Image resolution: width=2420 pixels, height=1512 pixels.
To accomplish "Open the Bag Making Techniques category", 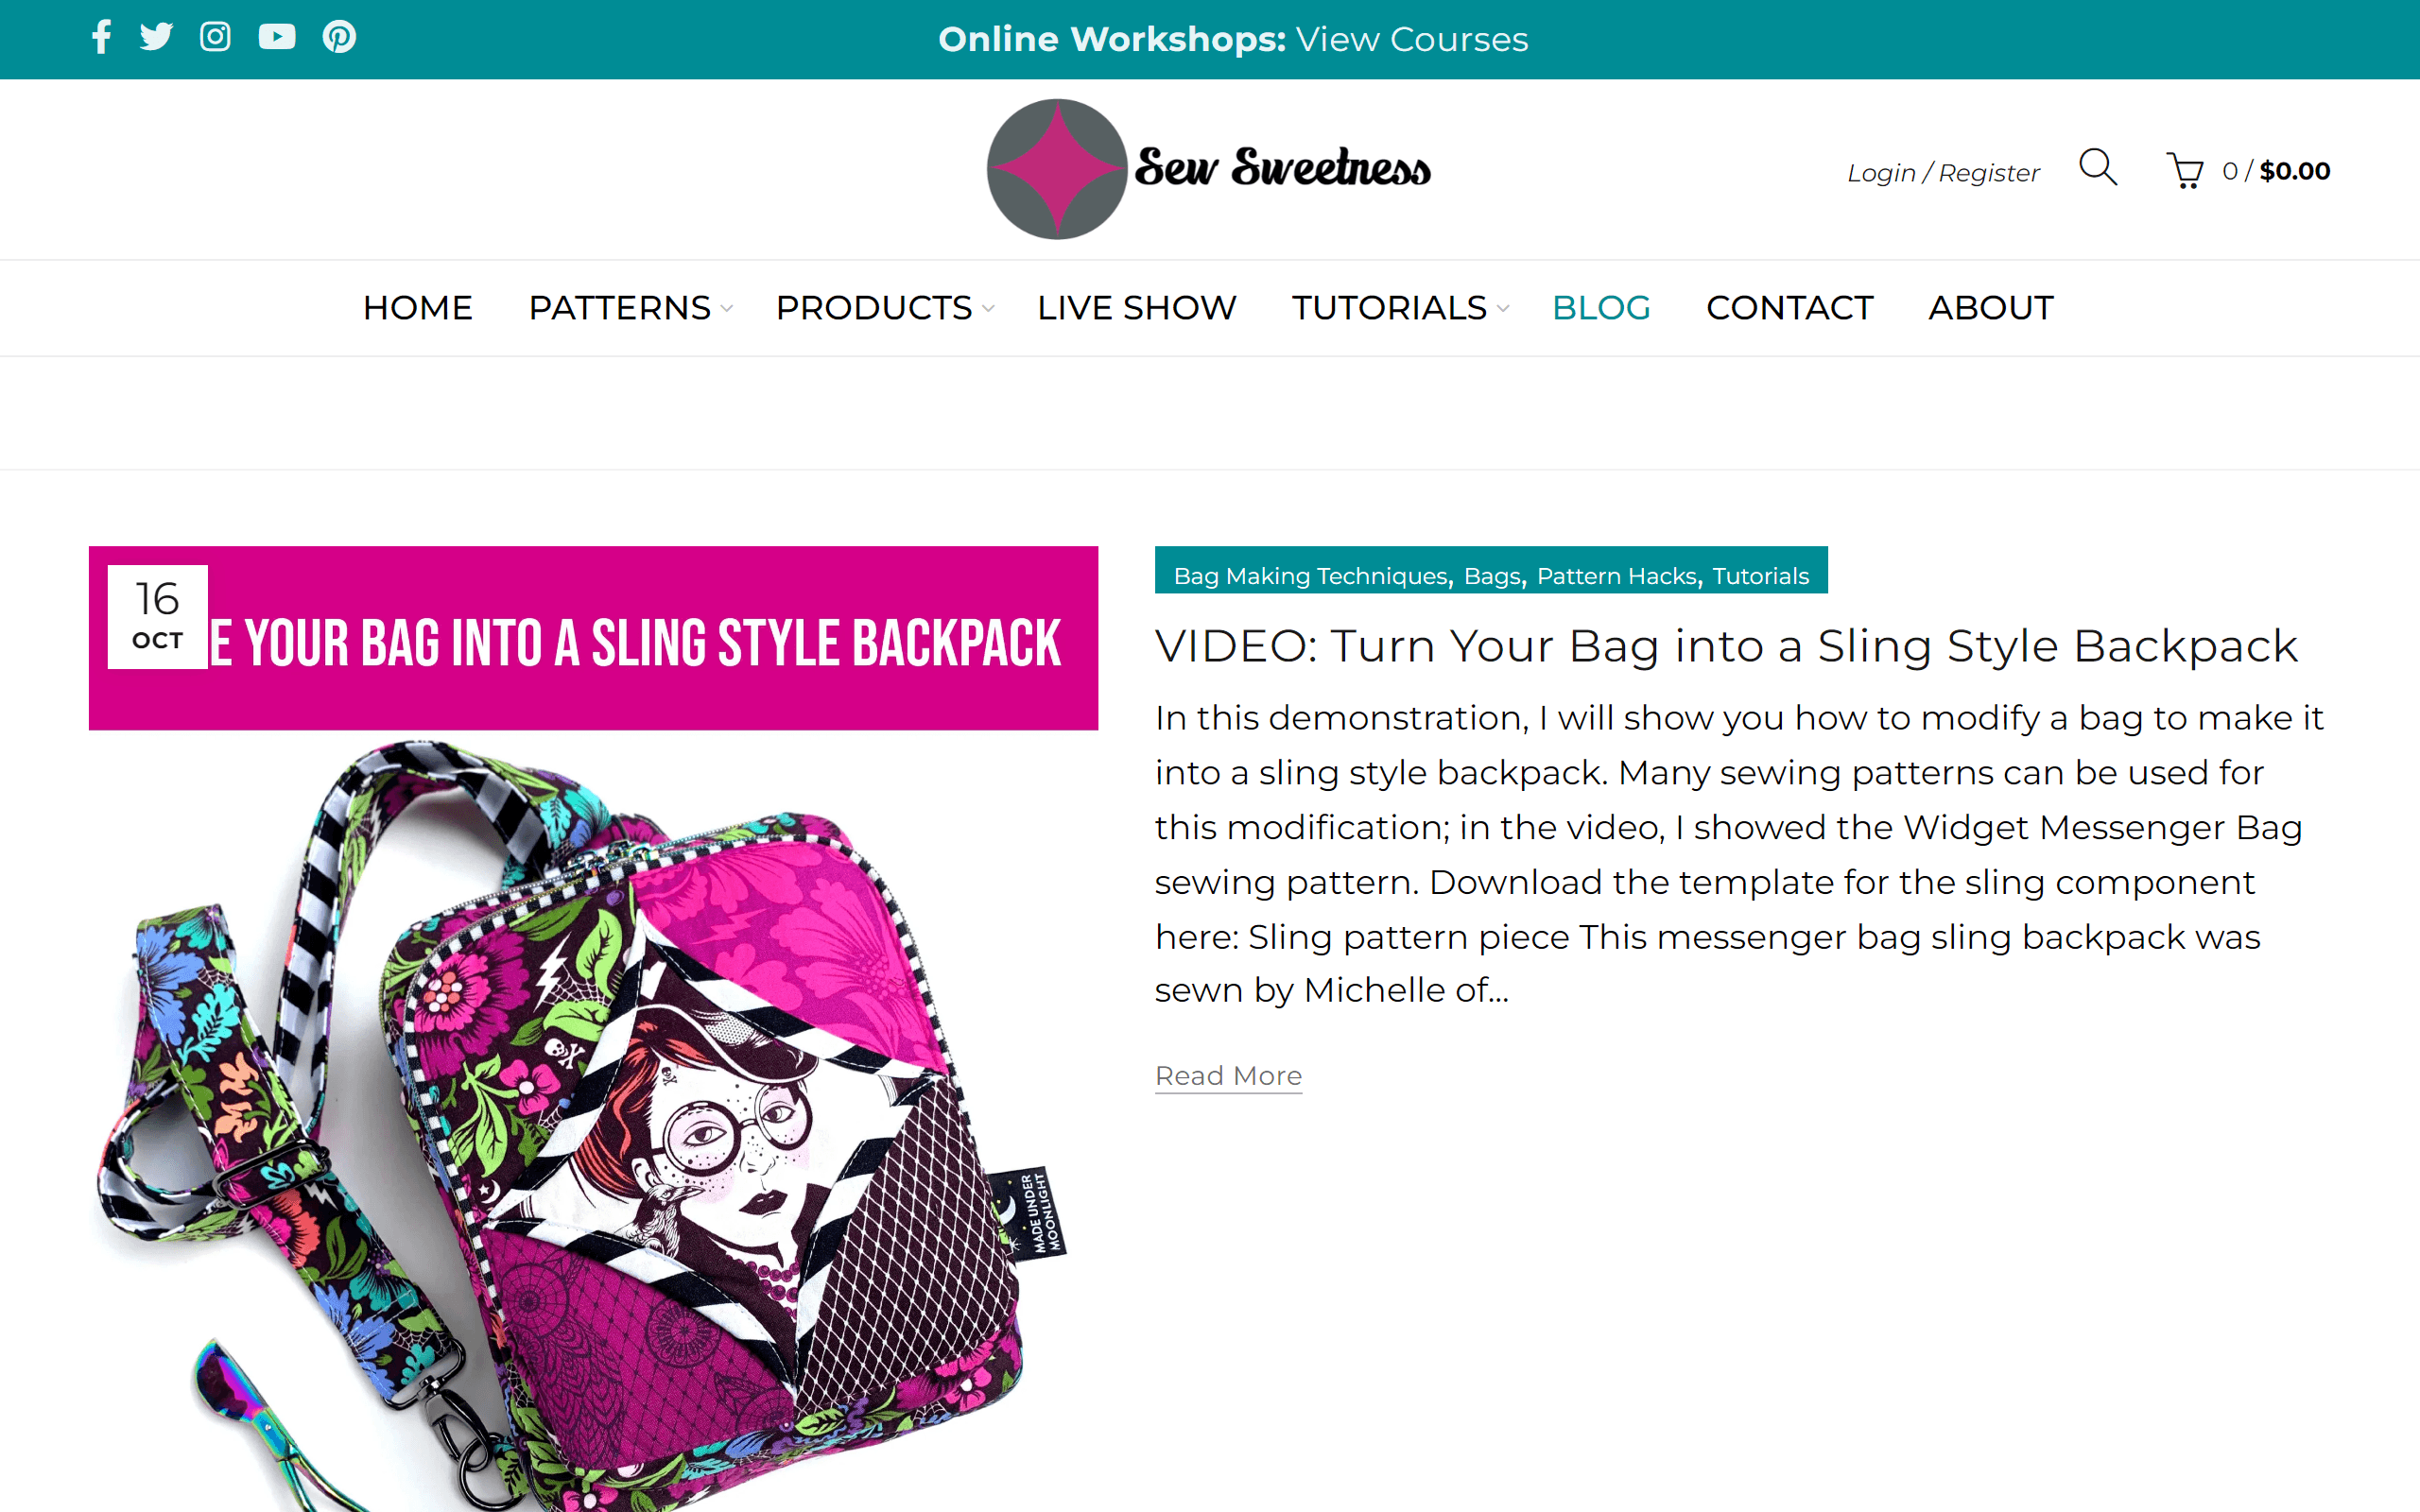I will coord(1310,576).
